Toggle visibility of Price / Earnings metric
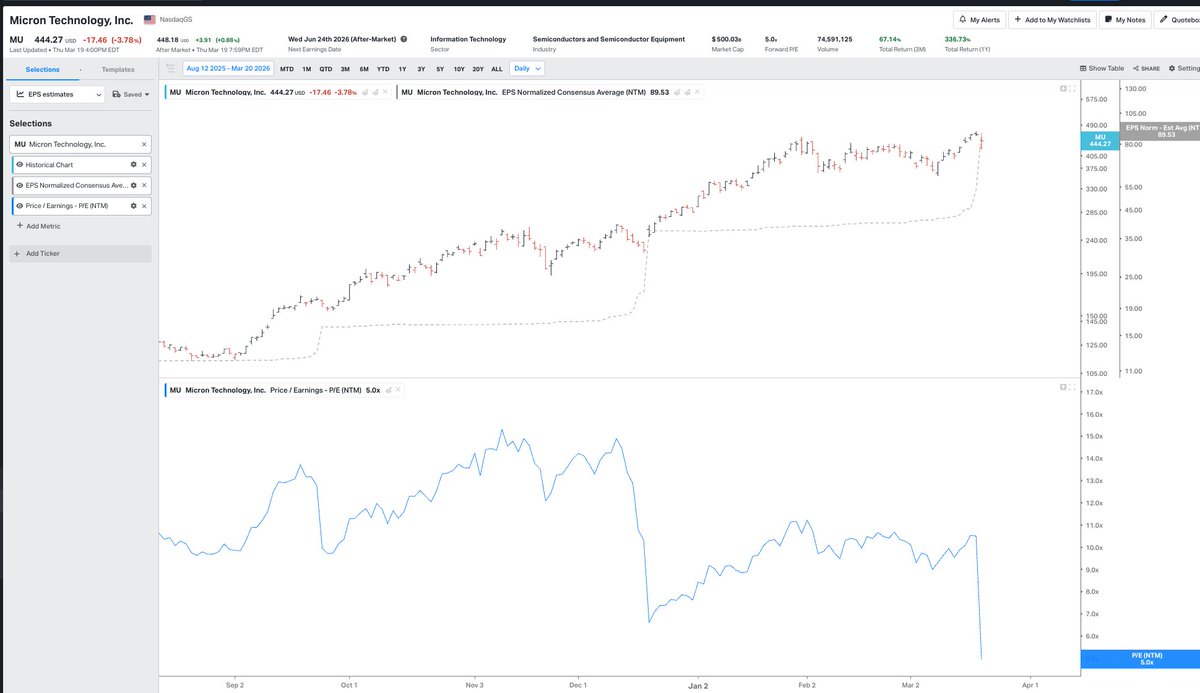 click(x=19, y=205)
